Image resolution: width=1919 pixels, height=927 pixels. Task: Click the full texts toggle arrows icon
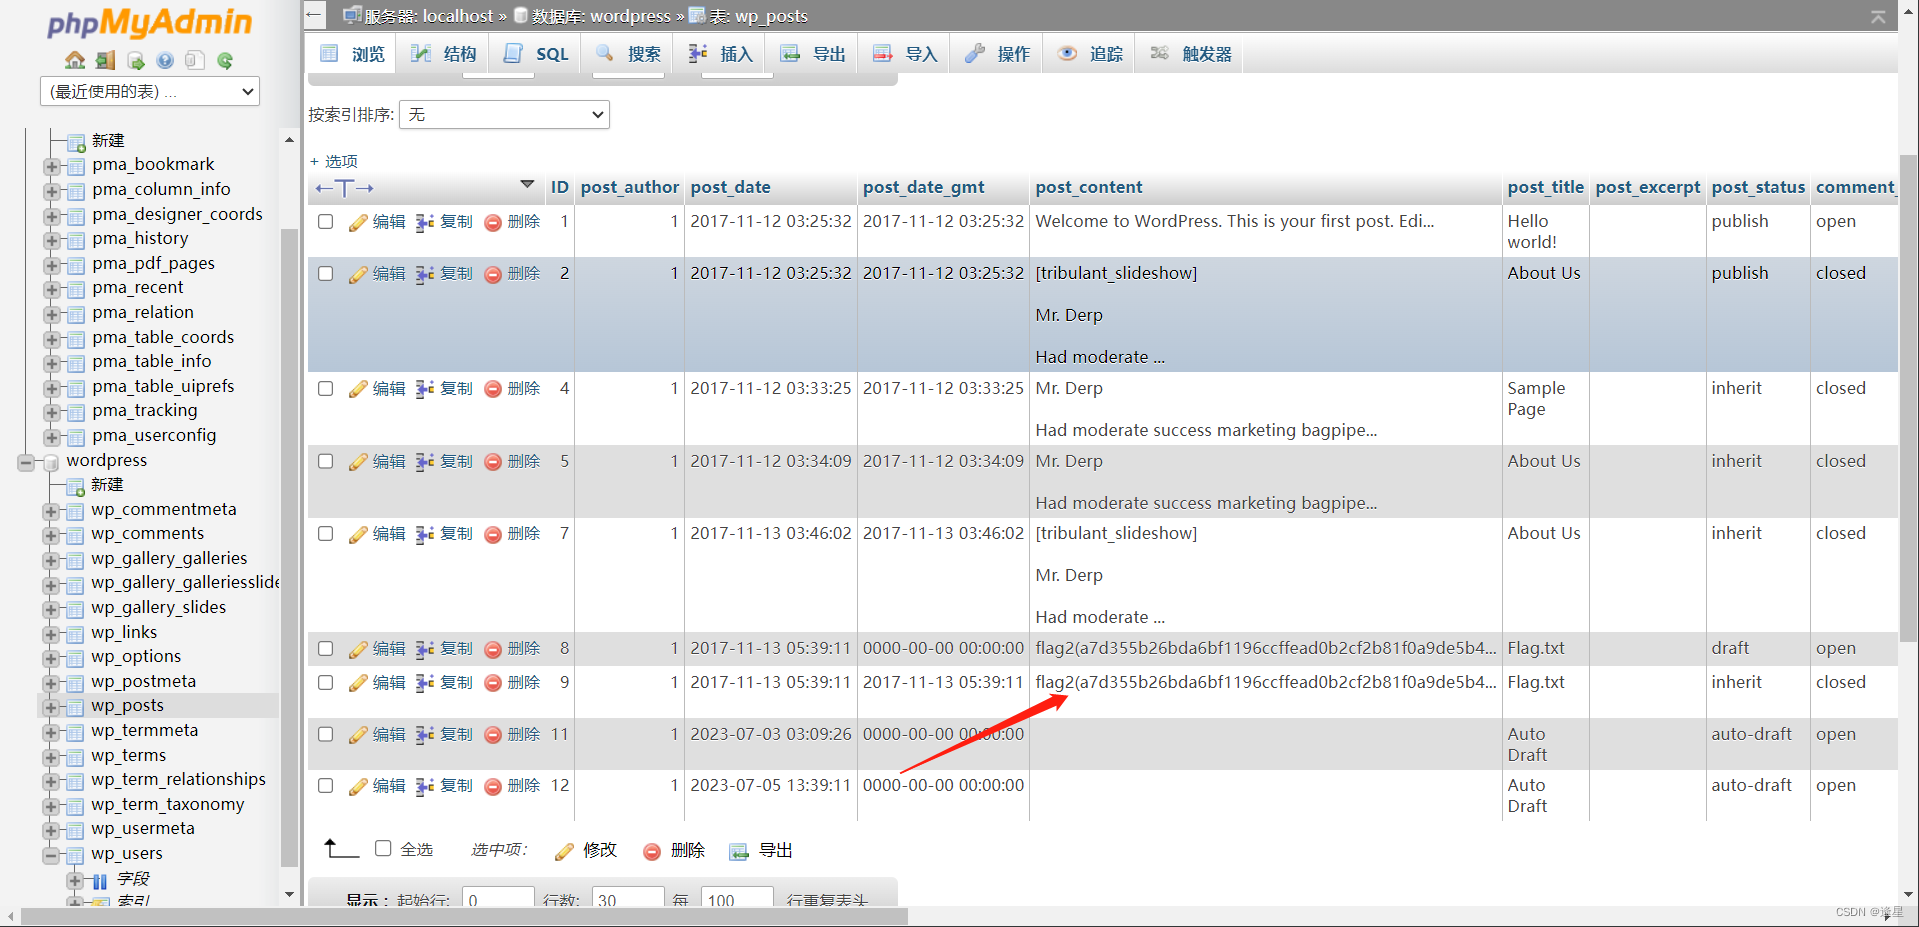pyautogui.click(x=344, y=188)
